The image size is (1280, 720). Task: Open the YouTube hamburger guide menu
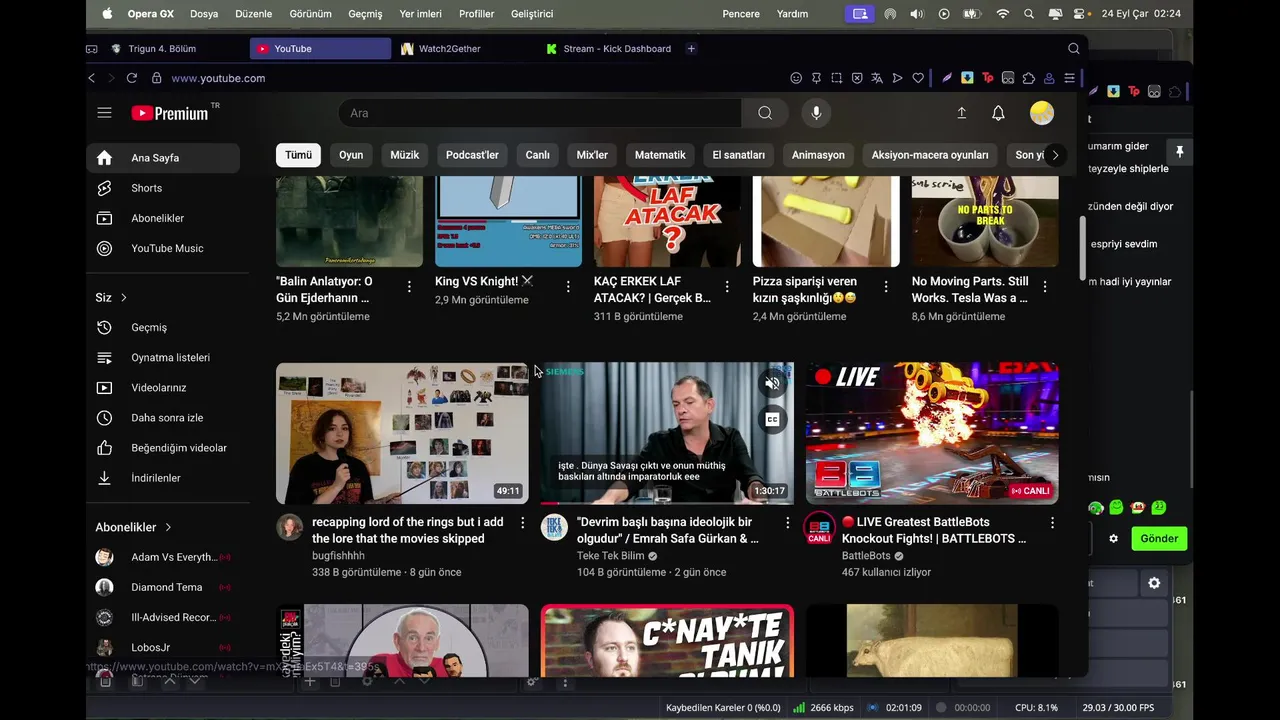104,113
